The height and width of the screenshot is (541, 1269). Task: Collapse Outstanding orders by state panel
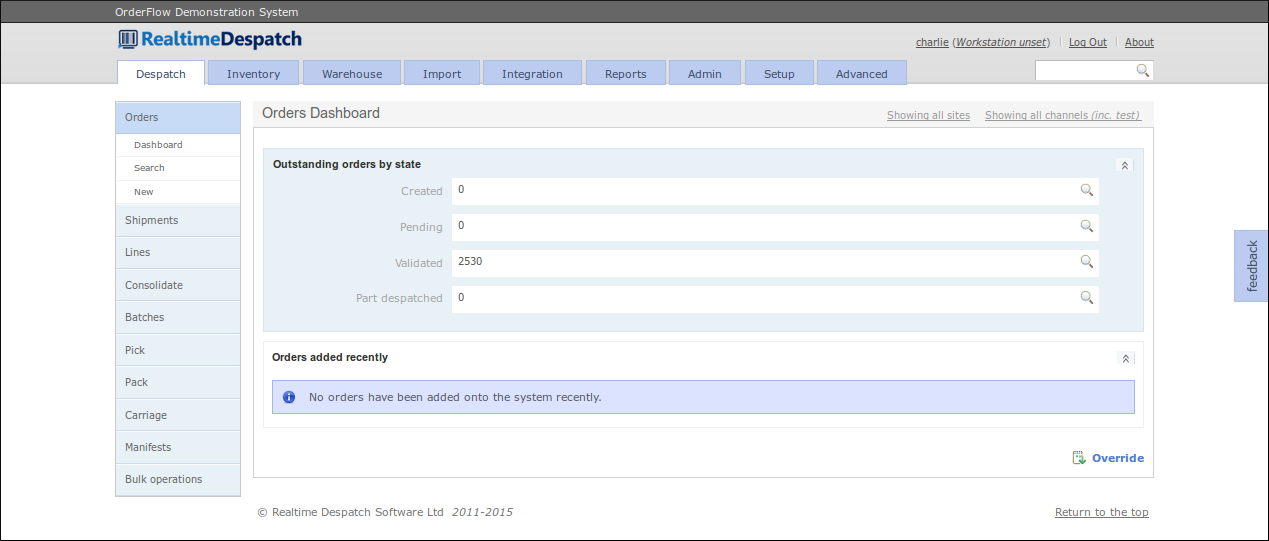pyautogui.click(x=1125, y=165)
